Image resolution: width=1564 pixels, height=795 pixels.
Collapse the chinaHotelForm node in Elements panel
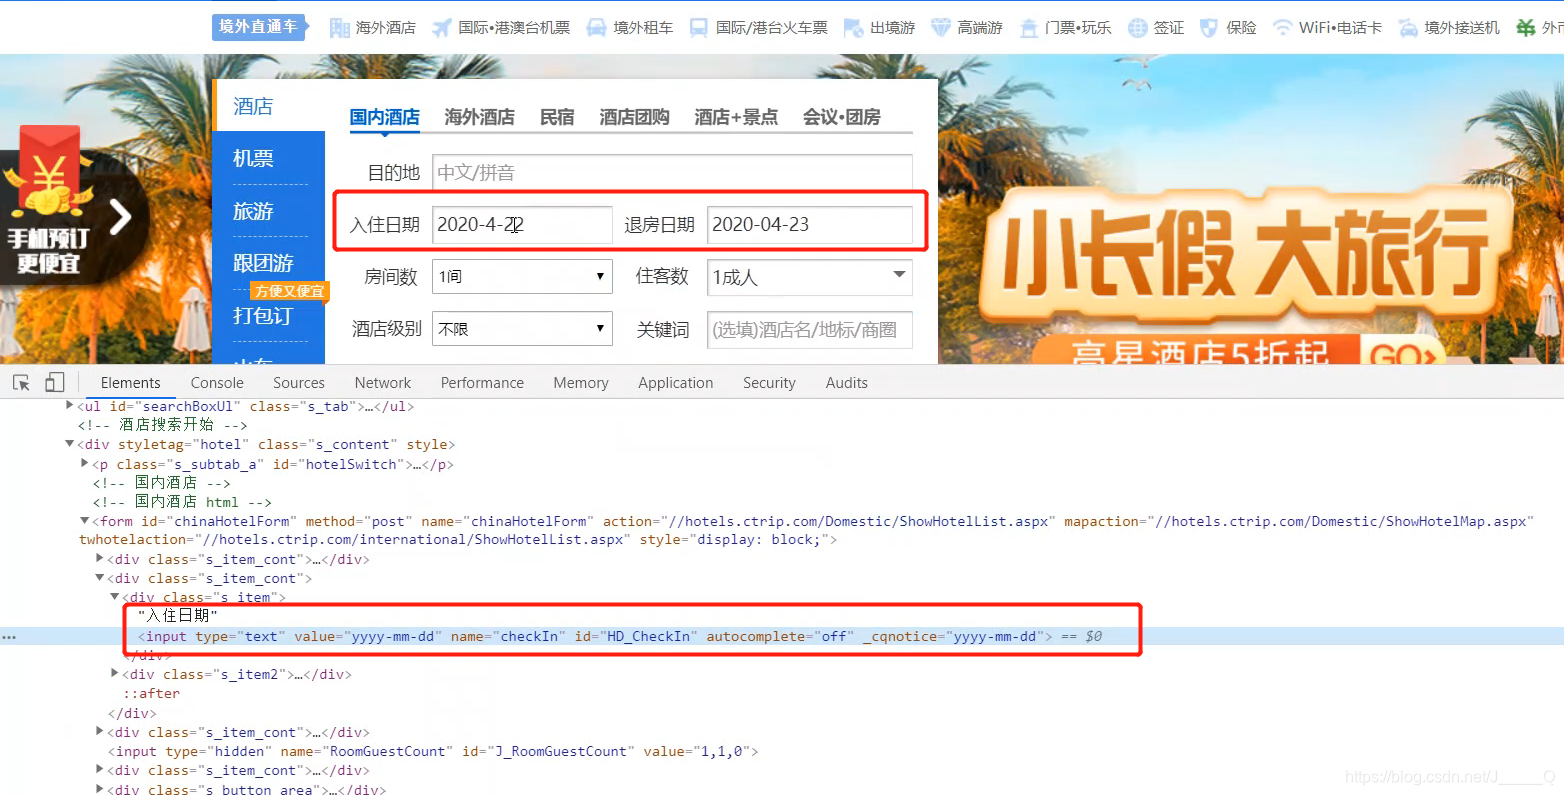[85, 520]
